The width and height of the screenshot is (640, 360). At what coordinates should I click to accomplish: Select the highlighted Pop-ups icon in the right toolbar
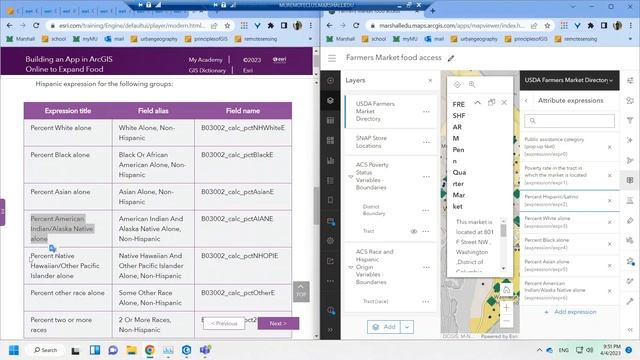click(x=630, y=180)
